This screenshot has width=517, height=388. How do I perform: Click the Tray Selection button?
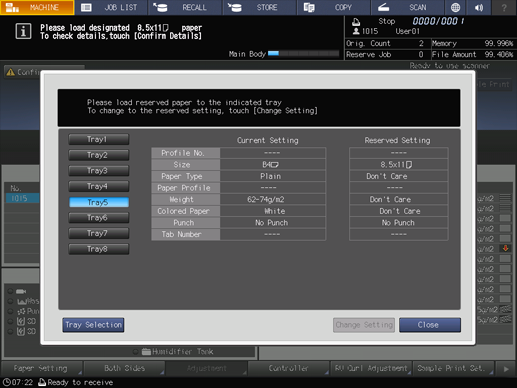93,325
